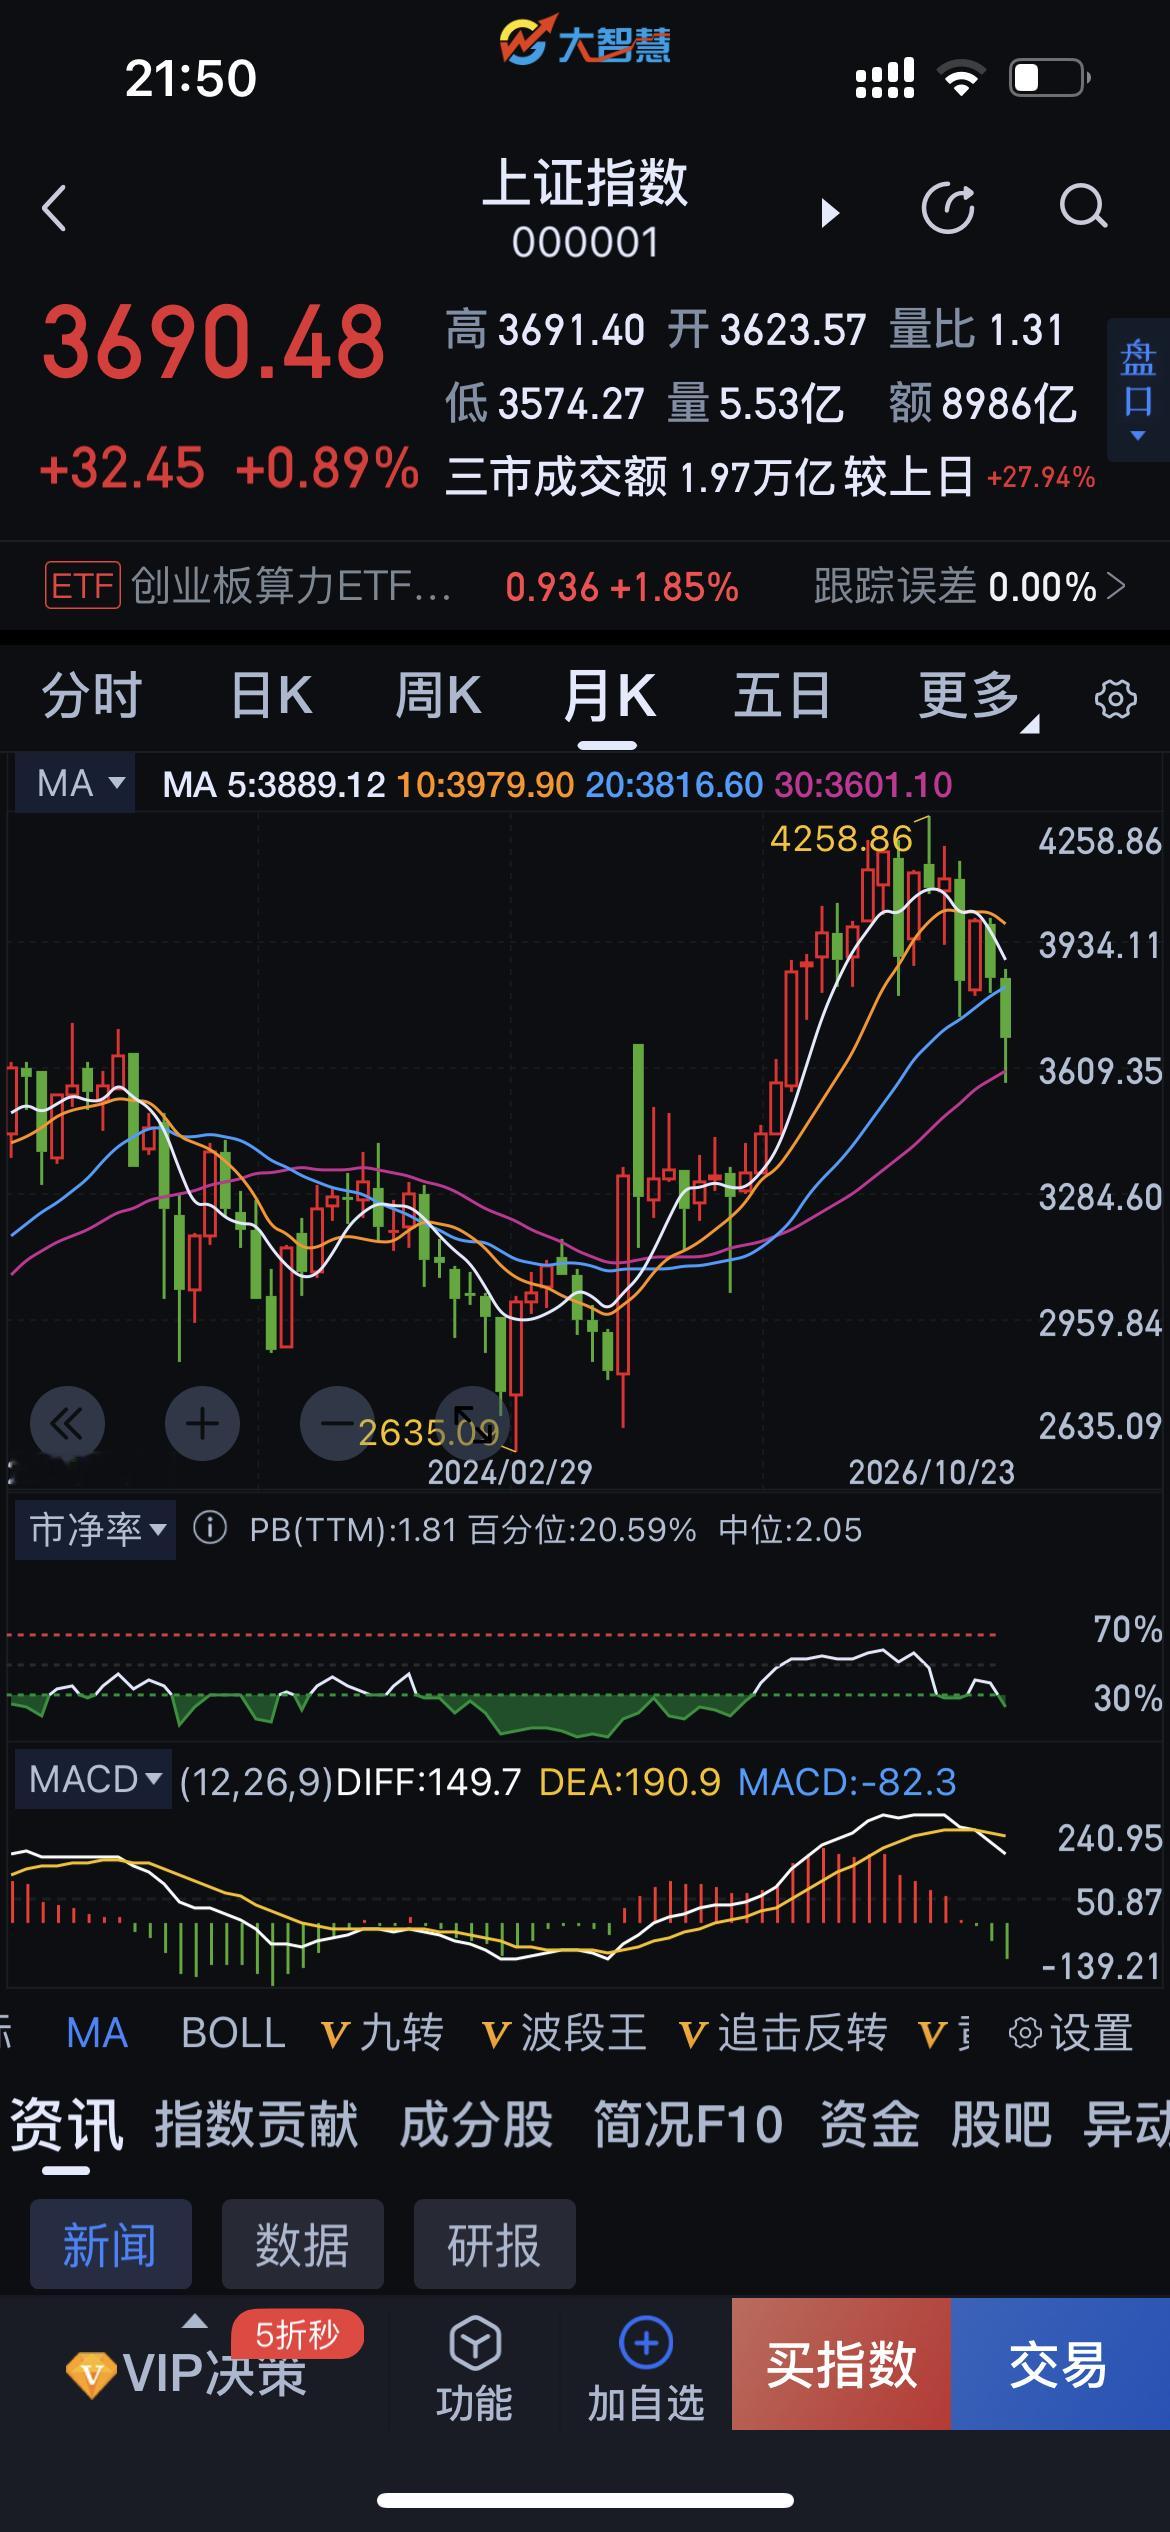The image size is (1170, 2532).
Task: Open fullscreen chart expand icon
Action: click(x=473, y=1423)
